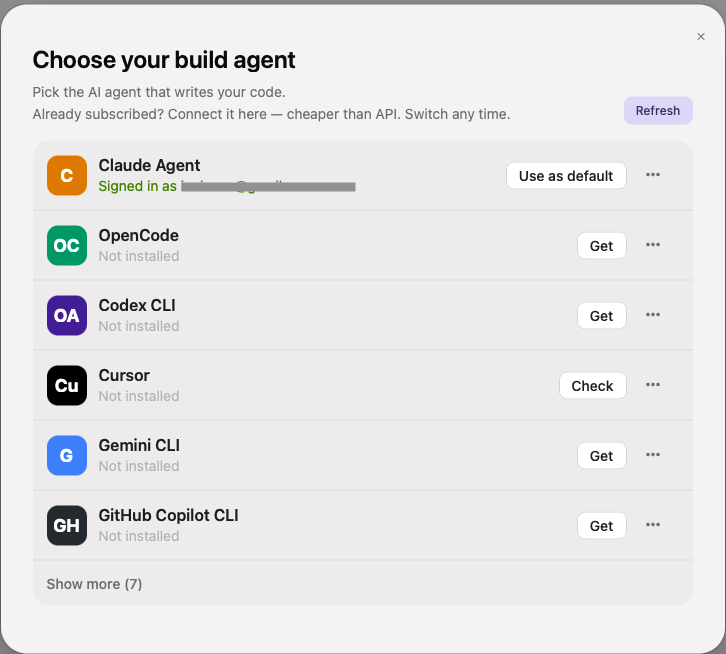
Task: Click the dark GitHub Copilot GH icon
Action: [x=67, y=525]
